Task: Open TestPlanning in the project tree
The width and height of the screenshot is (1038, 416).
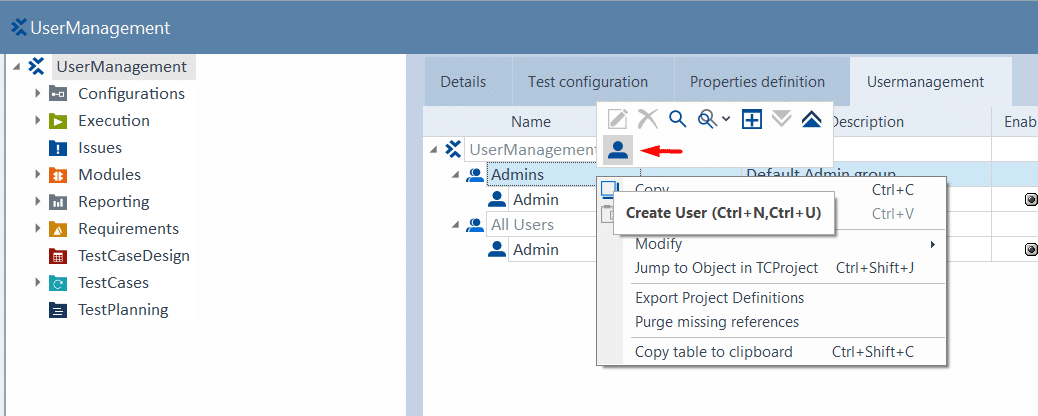Action: 123,310
